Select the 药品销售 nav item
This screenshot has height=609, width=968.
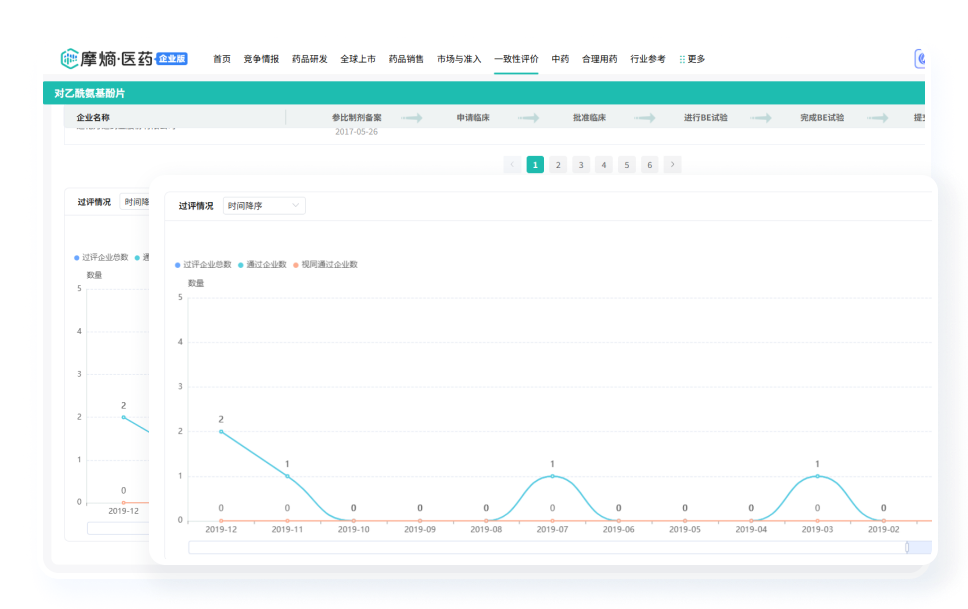point(406,59)
